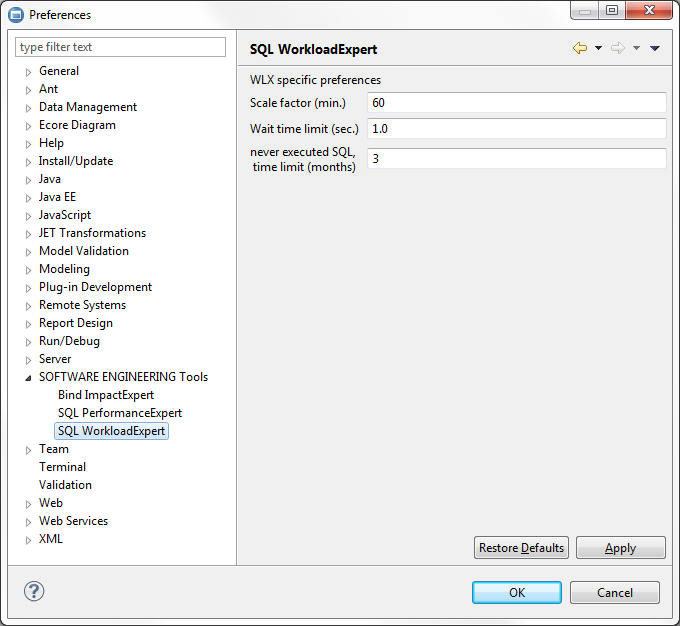This screenshot has width=680, height=626.
Task: Open the help question mark icon
Action: (34, 591)
